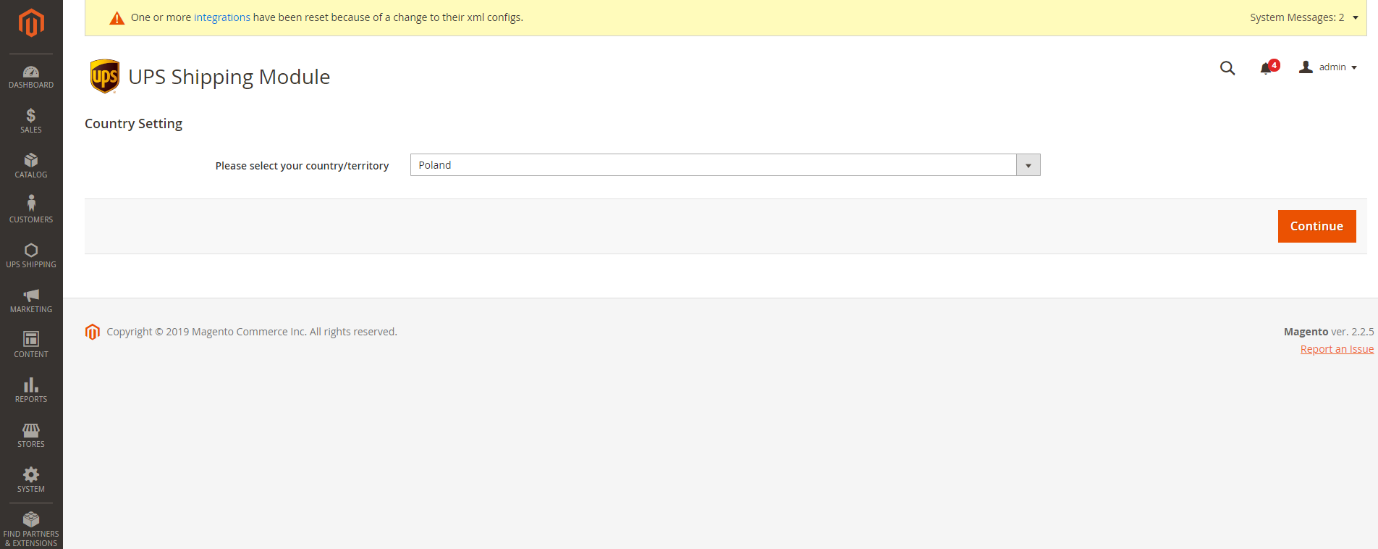Click the copyright 2019 Magento Commerce text
The height and width of the screenshot is (549, 1378).
tap(252, 332)
